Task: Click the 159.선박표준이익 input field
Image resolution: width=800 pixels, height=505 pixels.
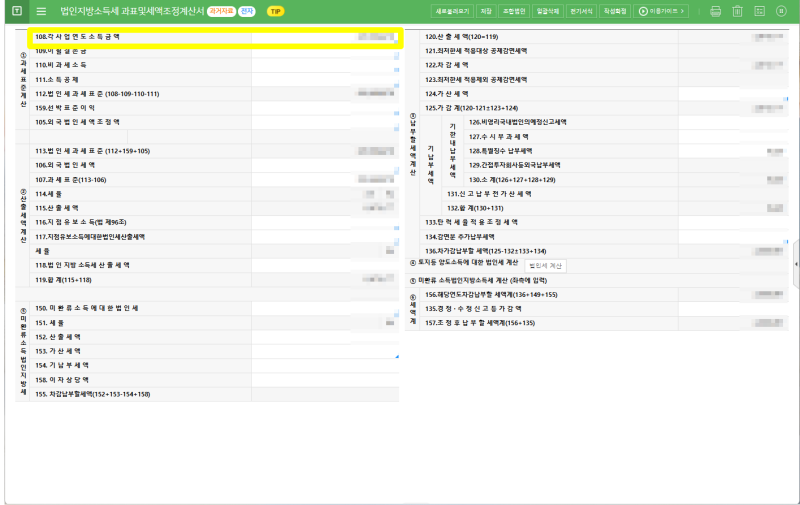Action: pyautogui.click(x=325, y=108)
